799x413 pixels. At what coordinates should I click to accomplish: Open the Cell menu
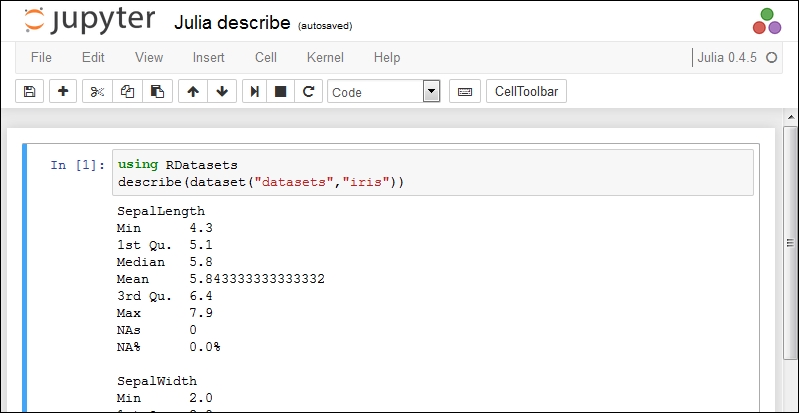tap(266, 57)
